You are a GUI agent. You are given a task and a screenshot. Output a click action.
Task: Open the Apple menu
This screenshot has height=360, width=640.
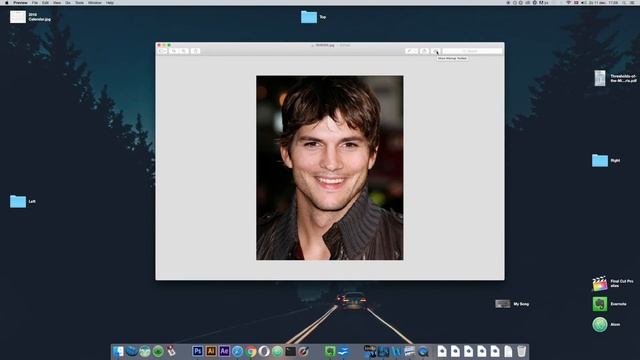click(7, 2)
